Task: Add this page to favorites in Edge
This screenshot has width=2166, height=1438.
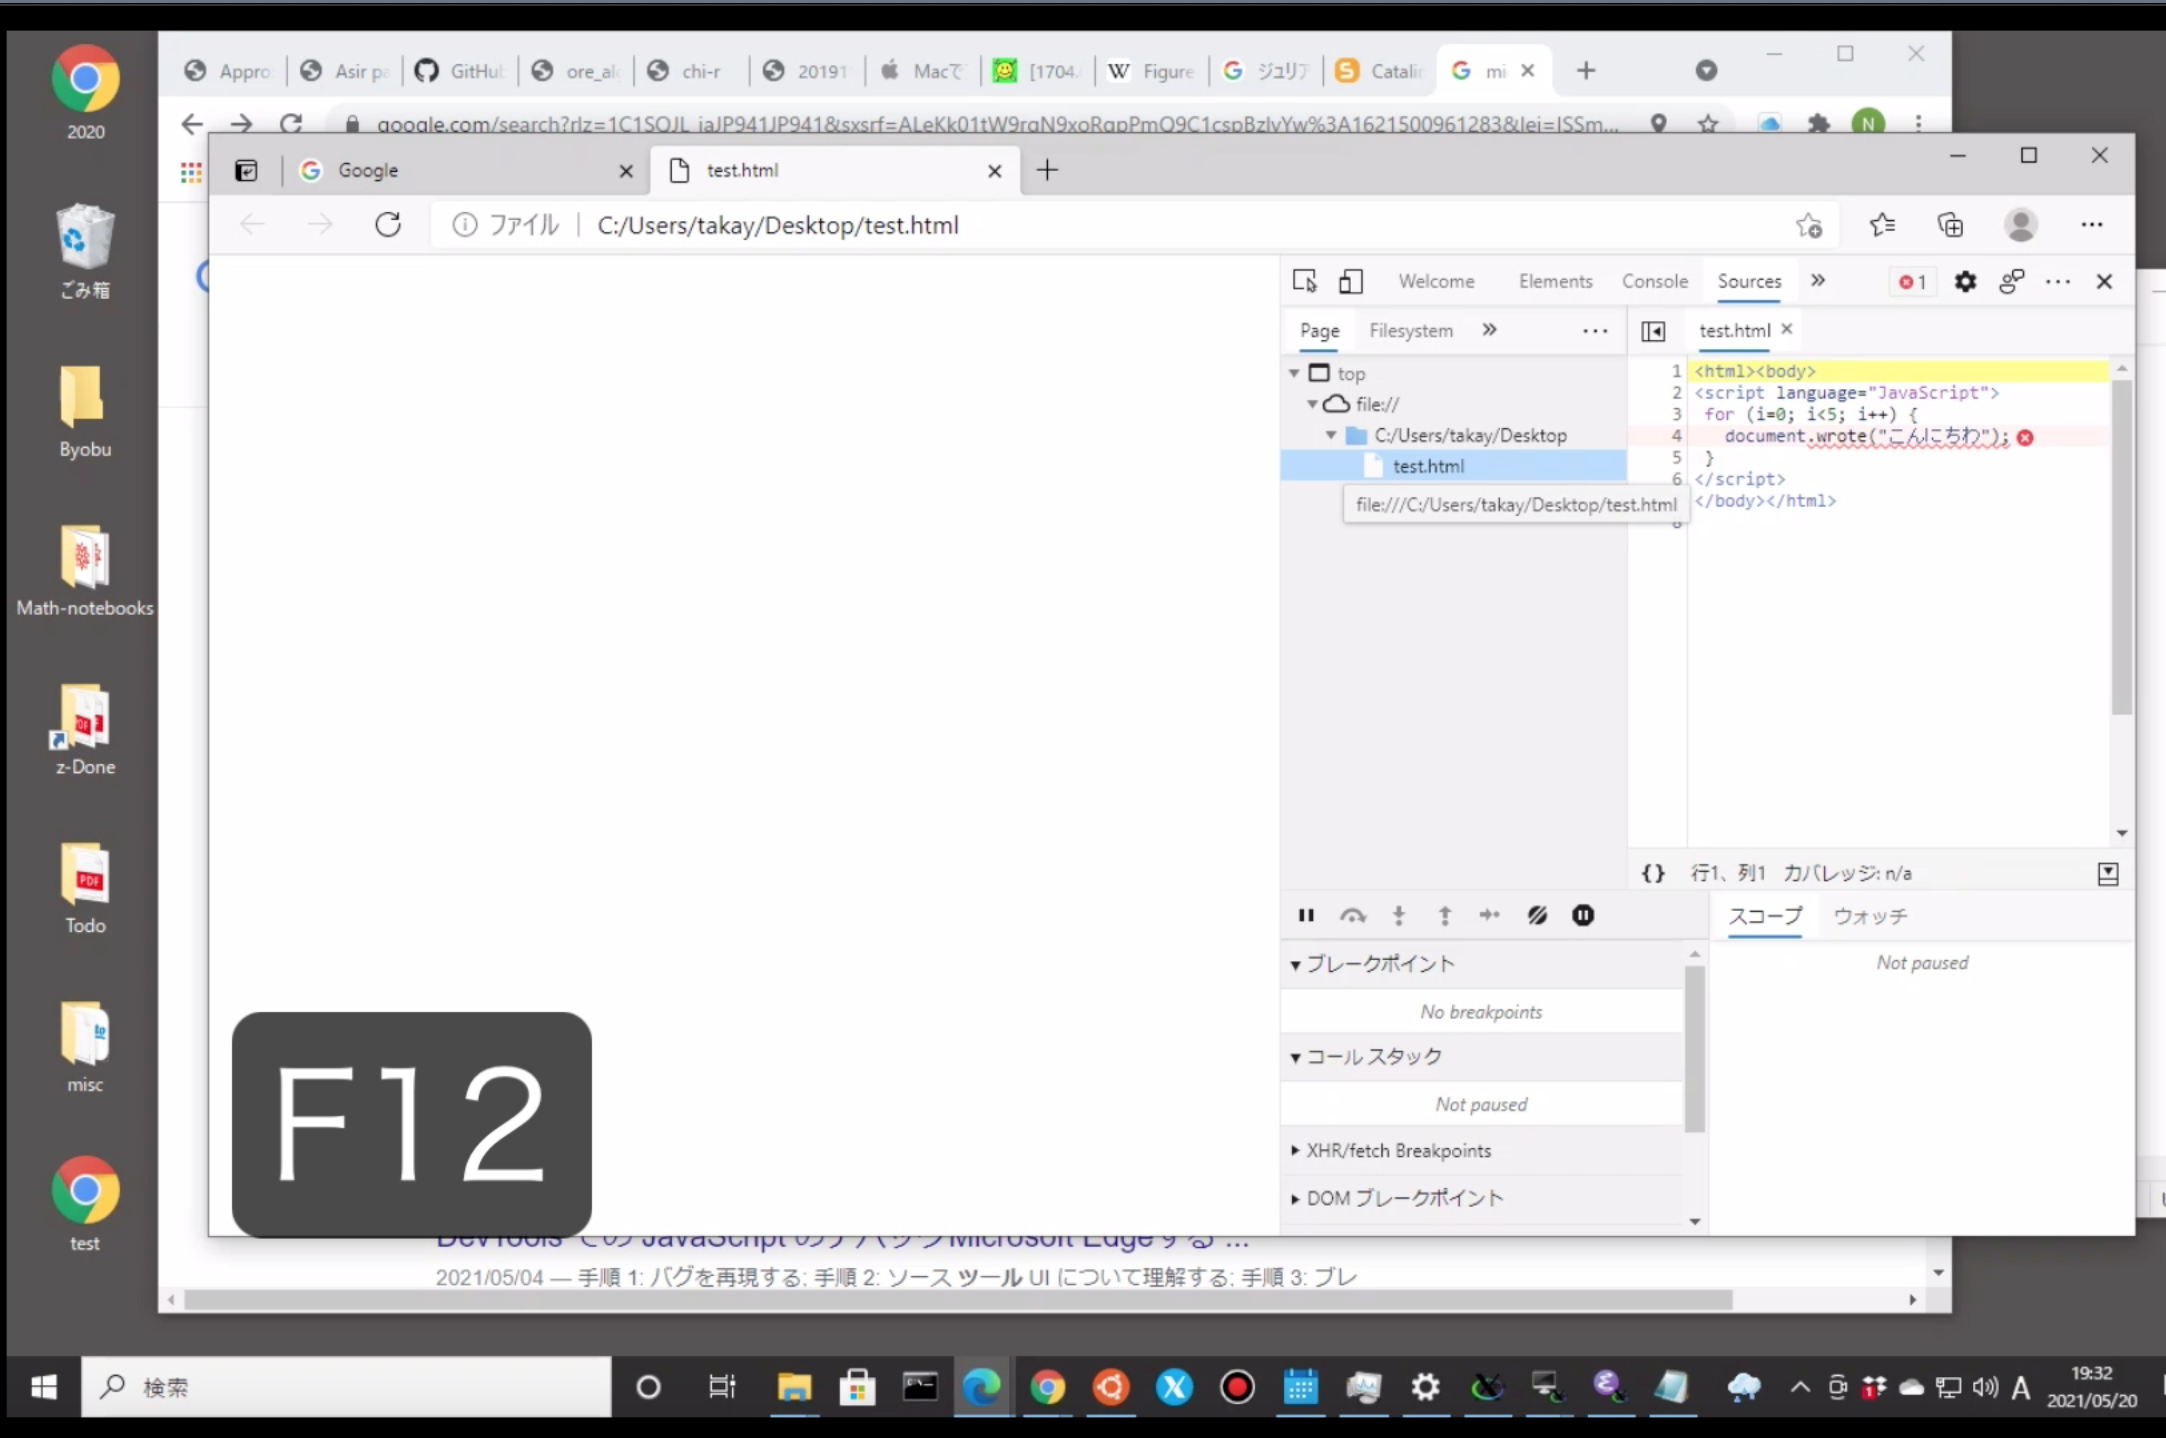Action: click(1809, 225)
